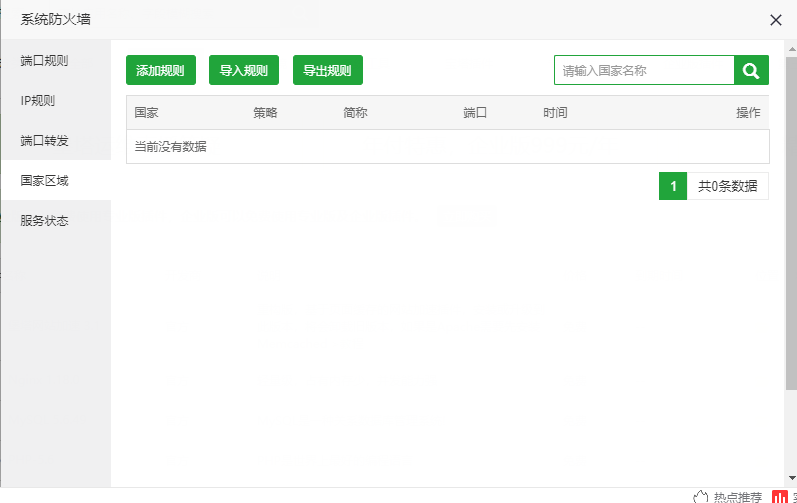Click the 策略 column header
The image size is (797, 503).
coord(265,112)
